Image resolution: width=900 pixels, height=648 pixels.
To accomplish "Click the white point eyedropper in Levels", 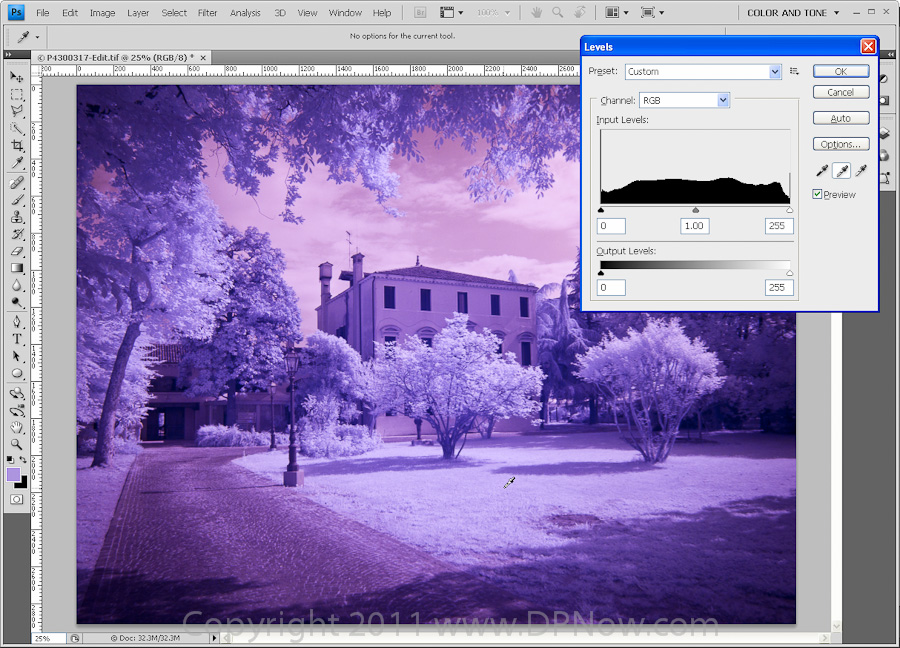I will [x=861, y=171].
